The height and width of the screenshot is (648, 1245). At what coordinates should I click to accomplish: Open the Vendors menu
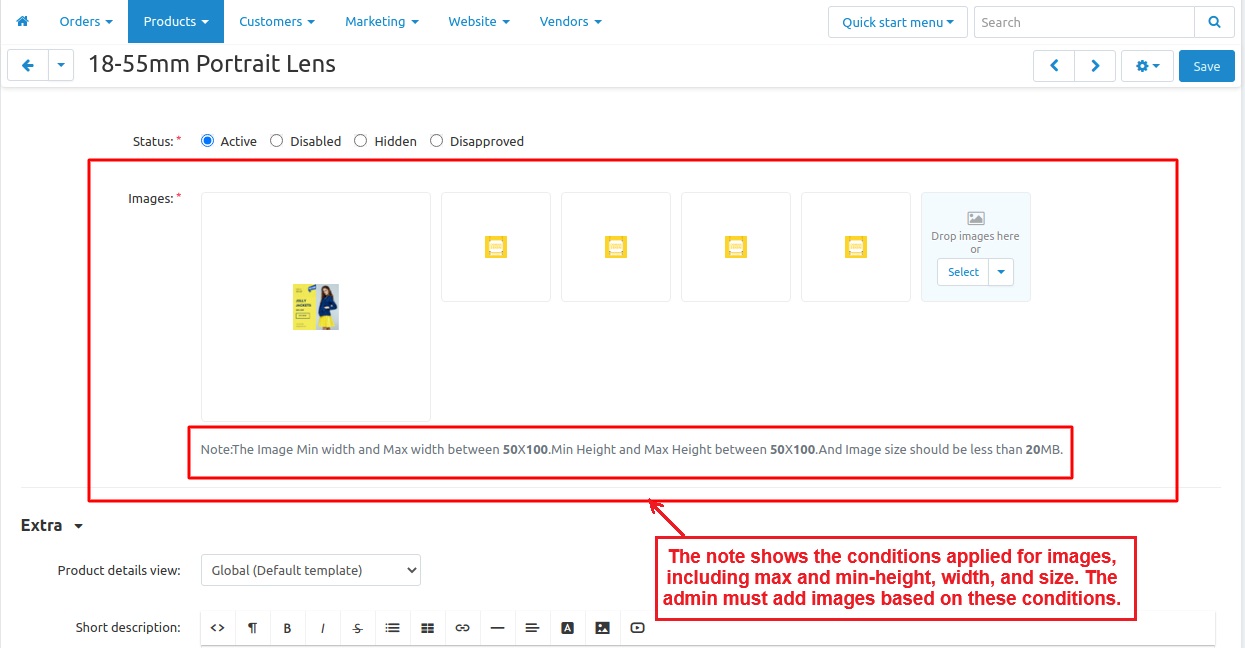(x=570, y=21)
